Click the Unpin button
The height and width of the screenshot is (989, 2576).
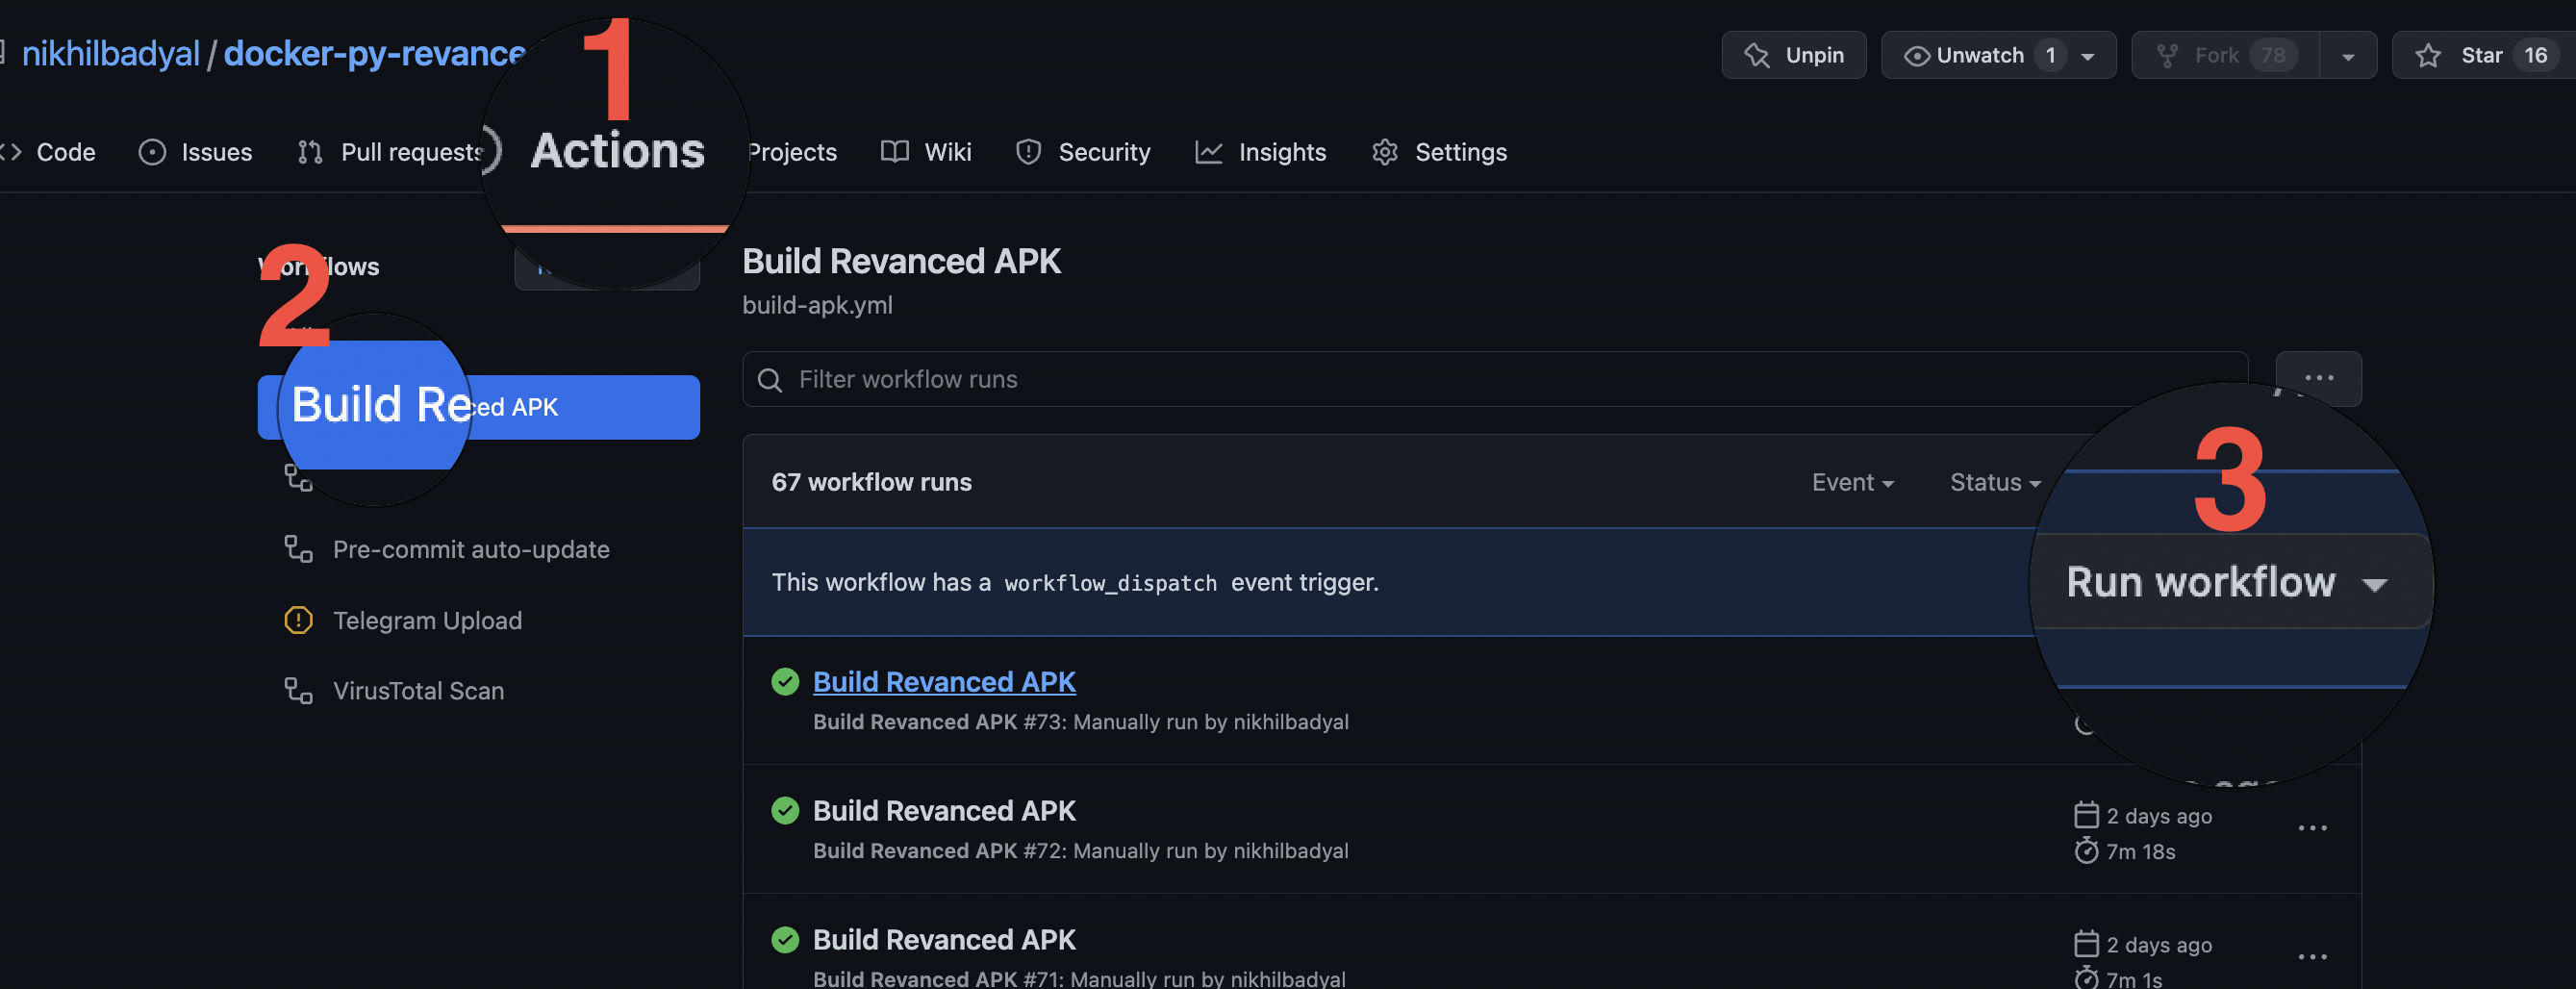tap(1793, 55)
